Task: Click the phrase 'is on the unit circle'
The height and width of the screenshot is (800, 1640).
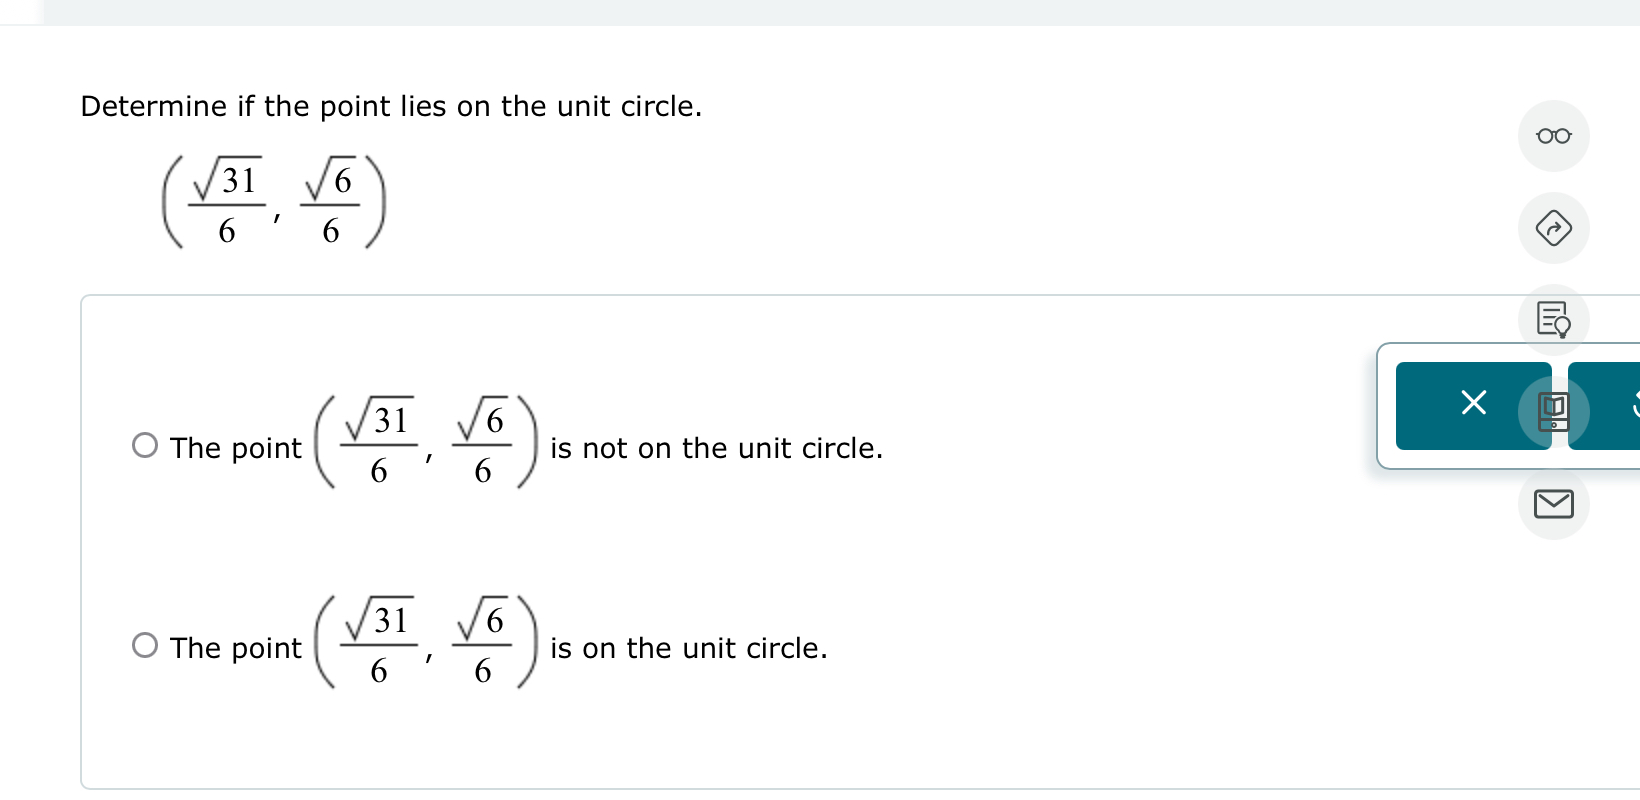Action: point(688,648)
